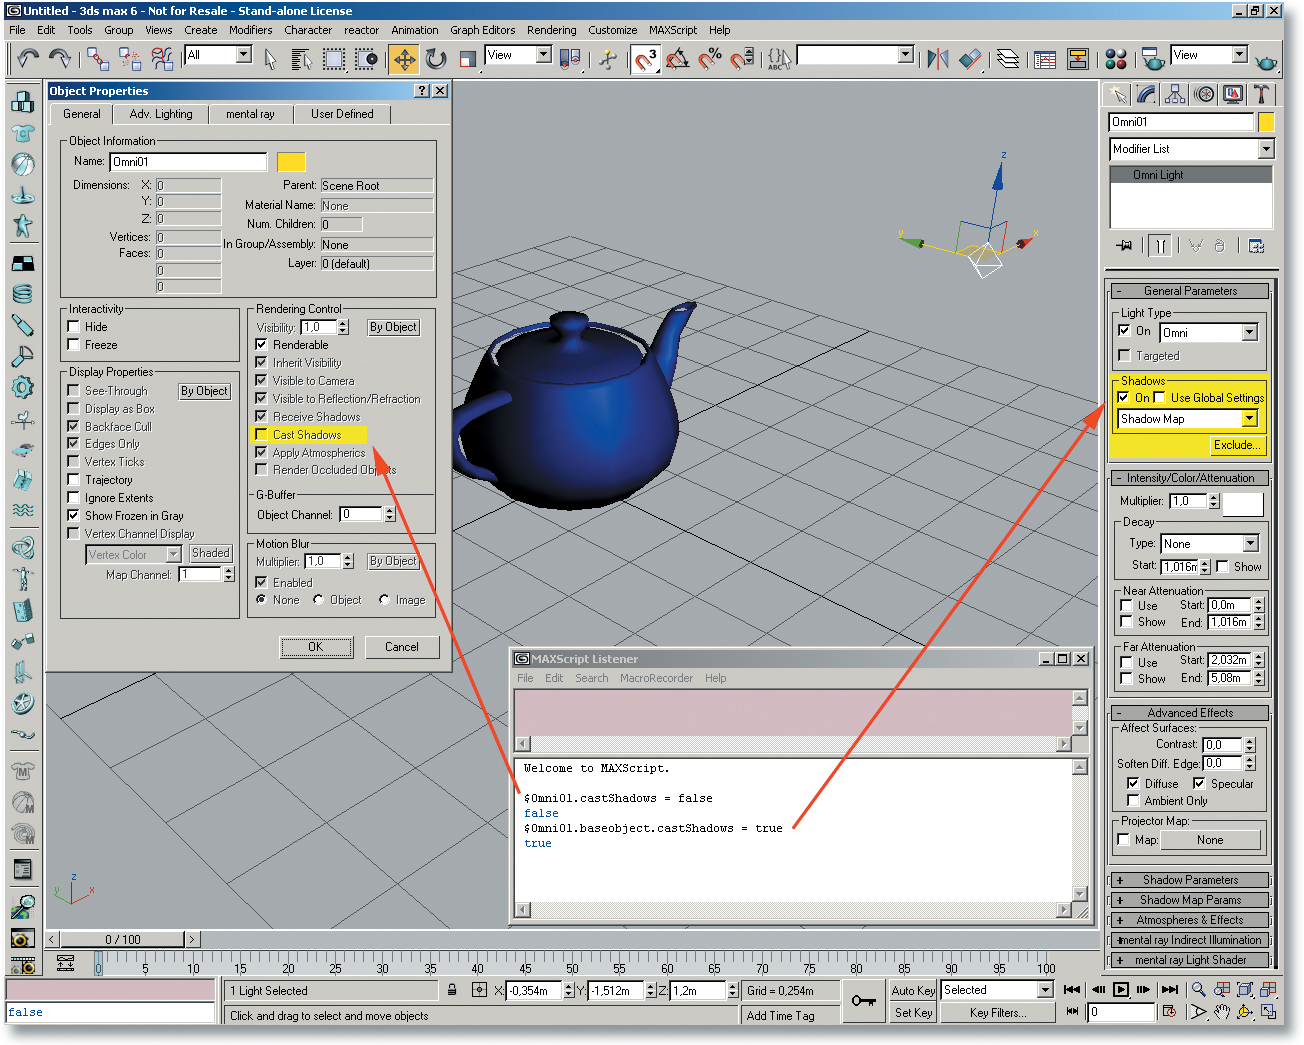
Task: Switch to the Create command panel
Action: (x=1117, y=94)
